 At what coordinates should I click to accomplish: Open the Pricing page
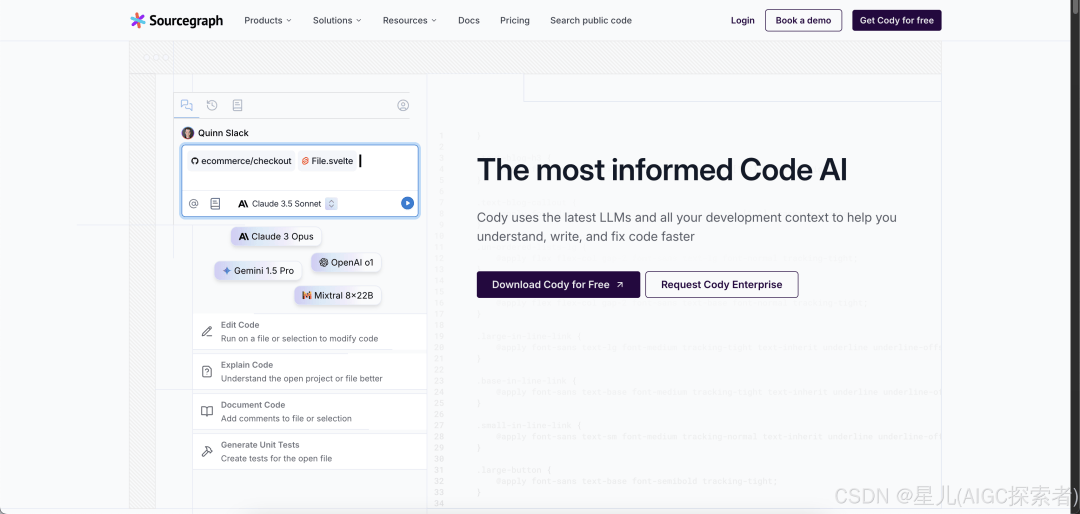[515, 20]
